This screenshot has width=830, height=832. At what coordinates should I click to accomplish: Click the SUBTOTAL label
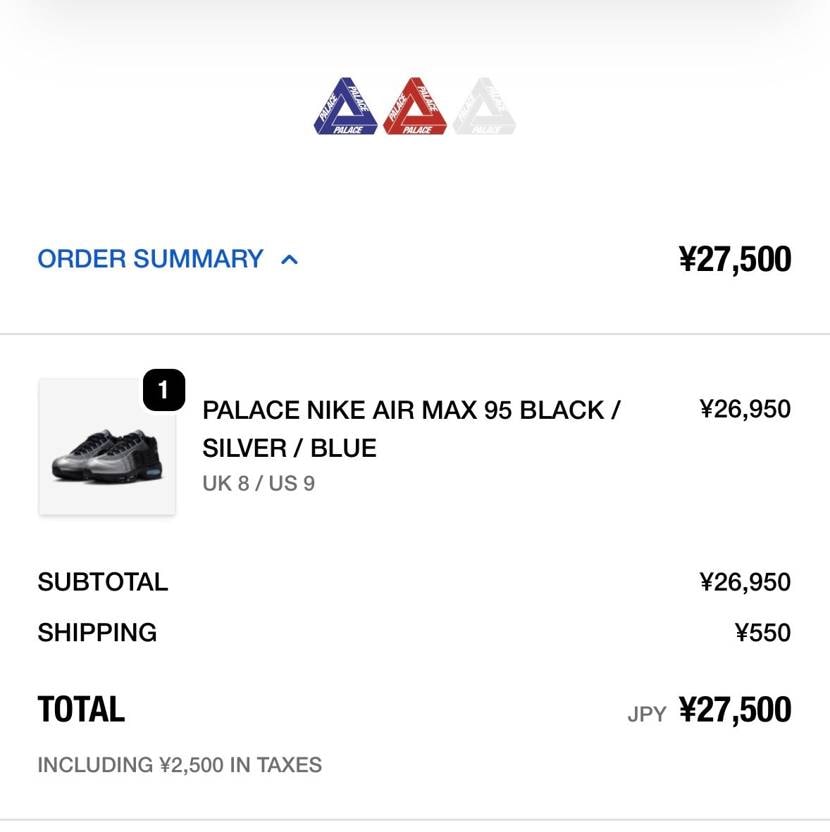(x=103, y=582)
